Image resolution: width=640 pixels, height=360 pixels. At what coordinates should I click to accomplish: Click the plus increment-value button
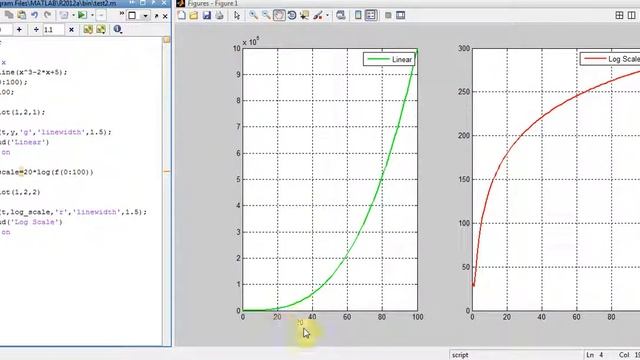click(19, 29)
